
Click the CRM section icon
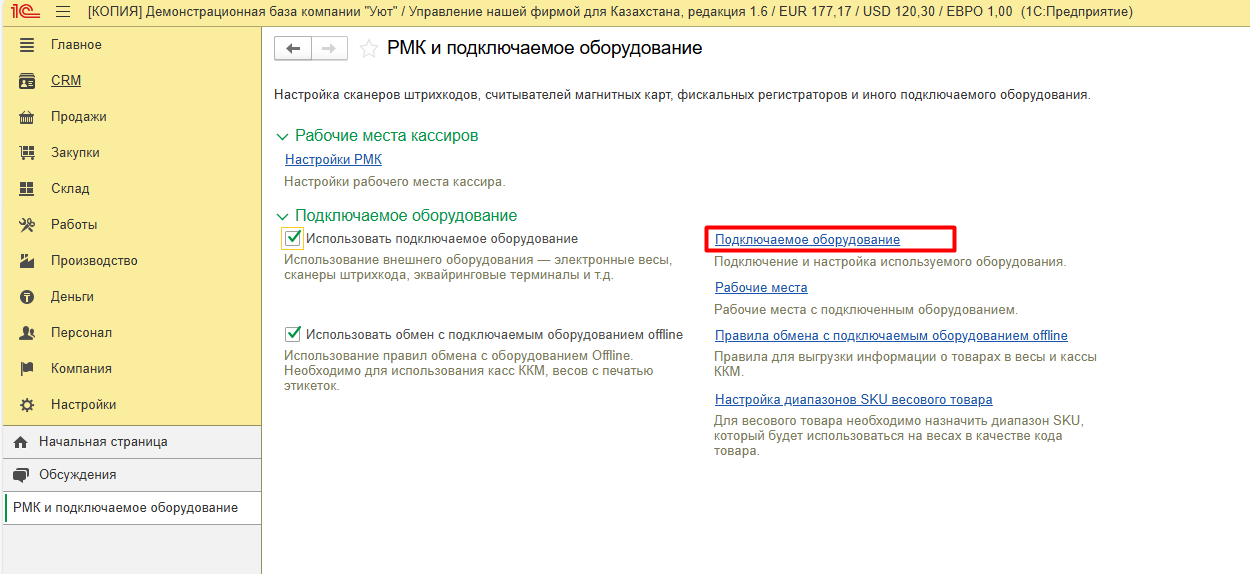28,81
